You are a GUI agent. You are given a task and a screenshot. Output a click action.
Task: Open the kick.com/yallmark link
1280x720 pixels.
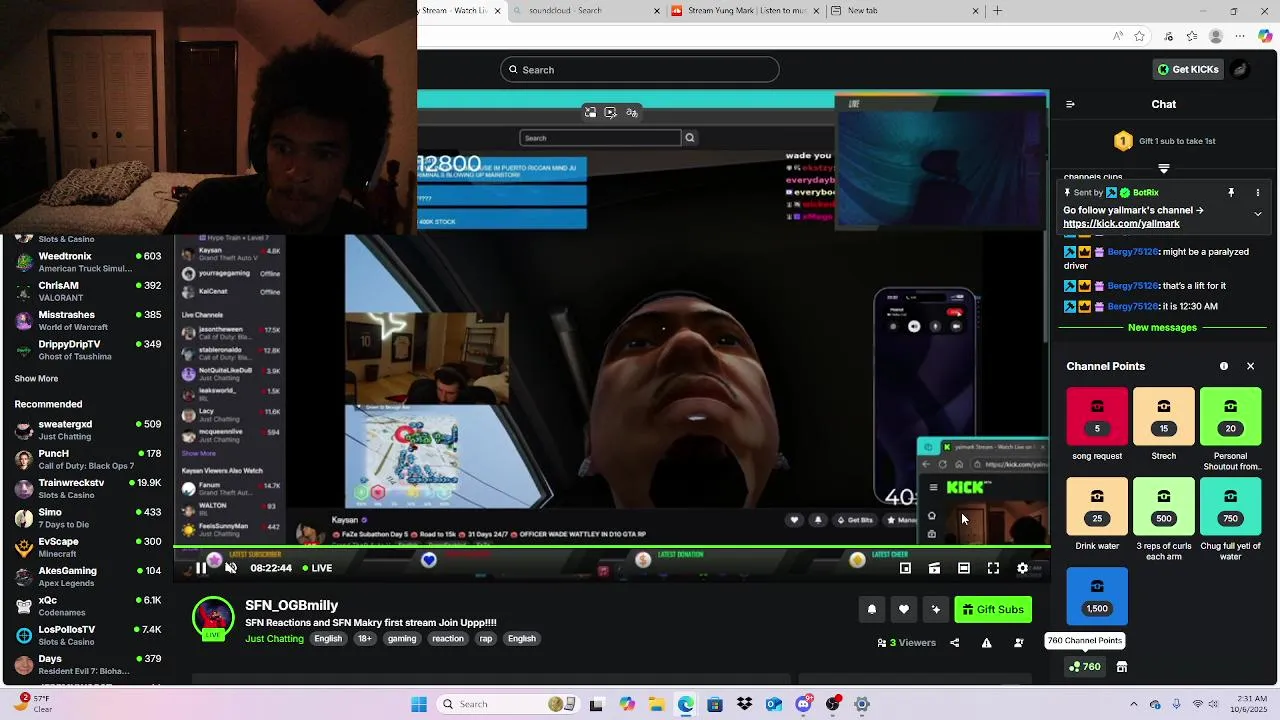[1121, 224]
